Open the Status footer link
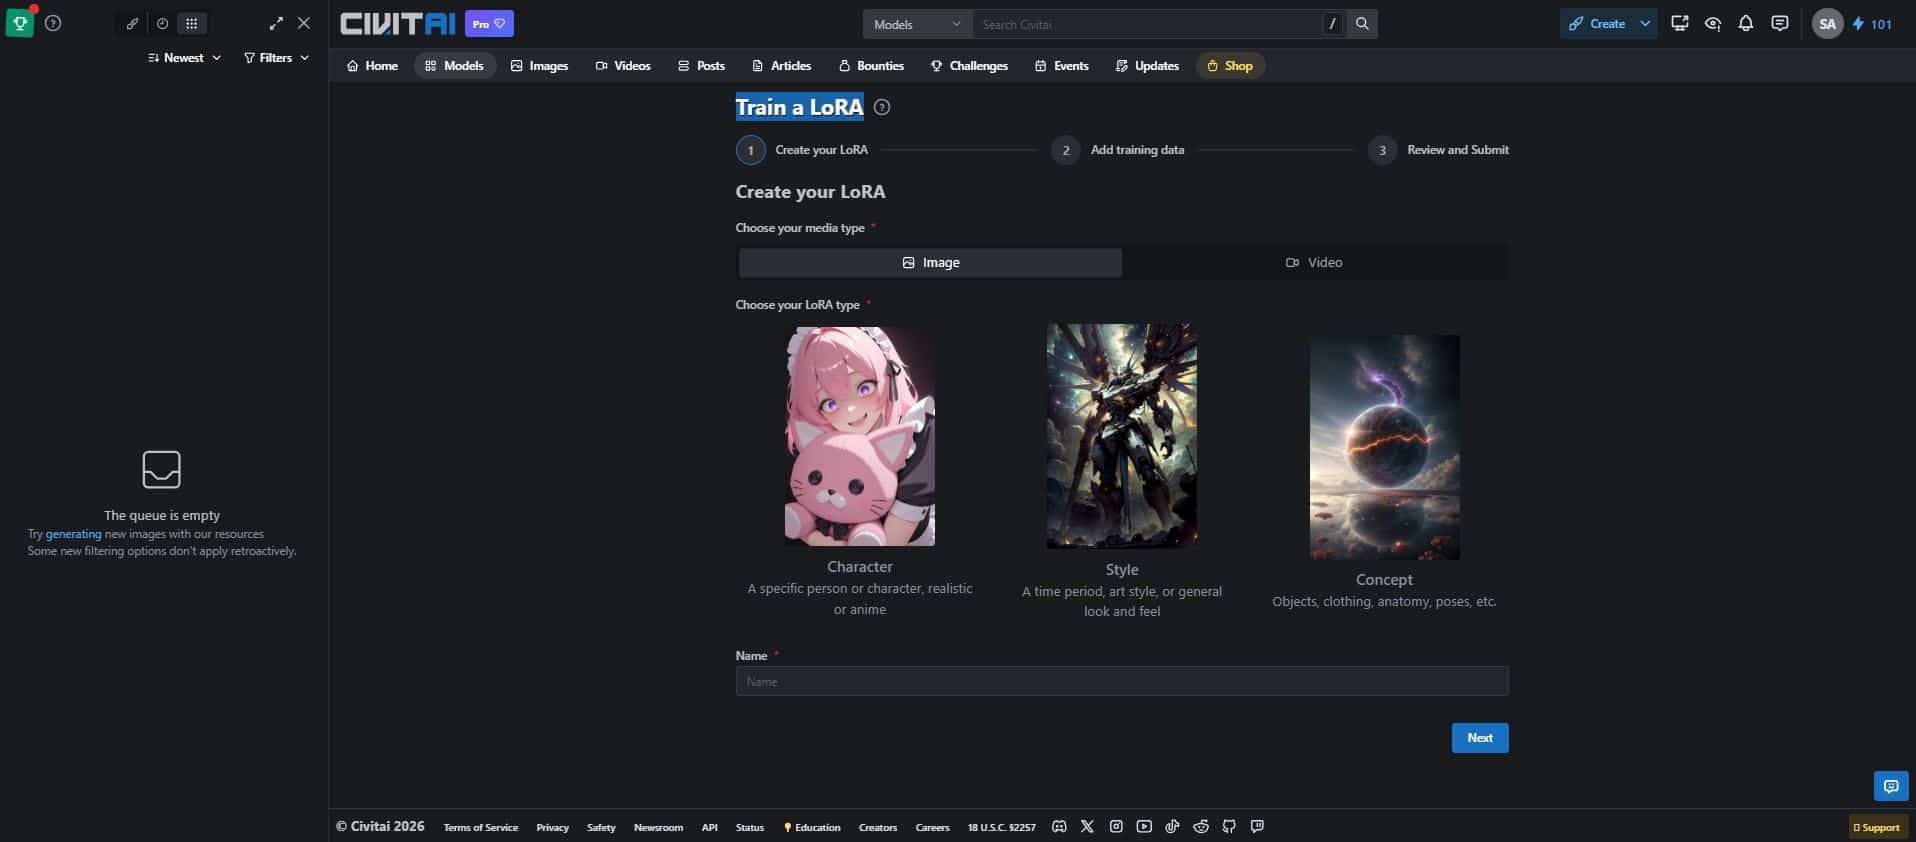 click(x=750, y=827)
